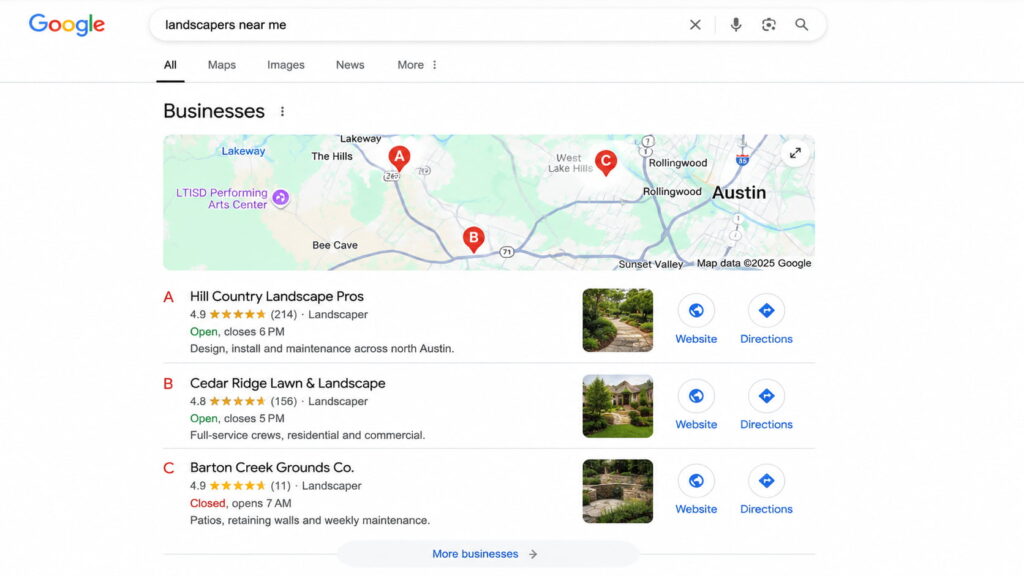
Task: Switch to the News tab
Action: [x=350, y=65]
